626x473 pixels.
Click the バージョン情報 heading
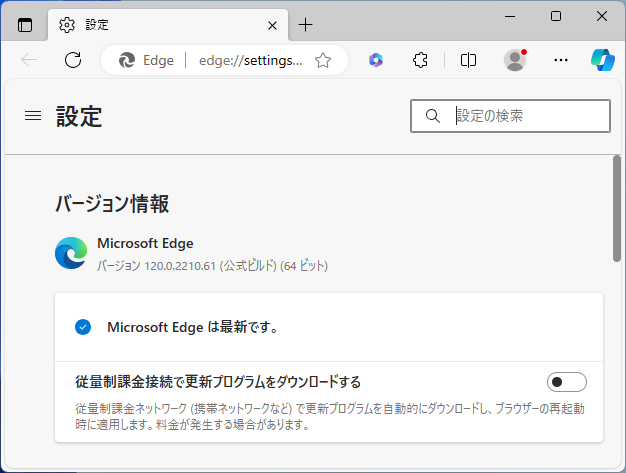tap(112, 204)
